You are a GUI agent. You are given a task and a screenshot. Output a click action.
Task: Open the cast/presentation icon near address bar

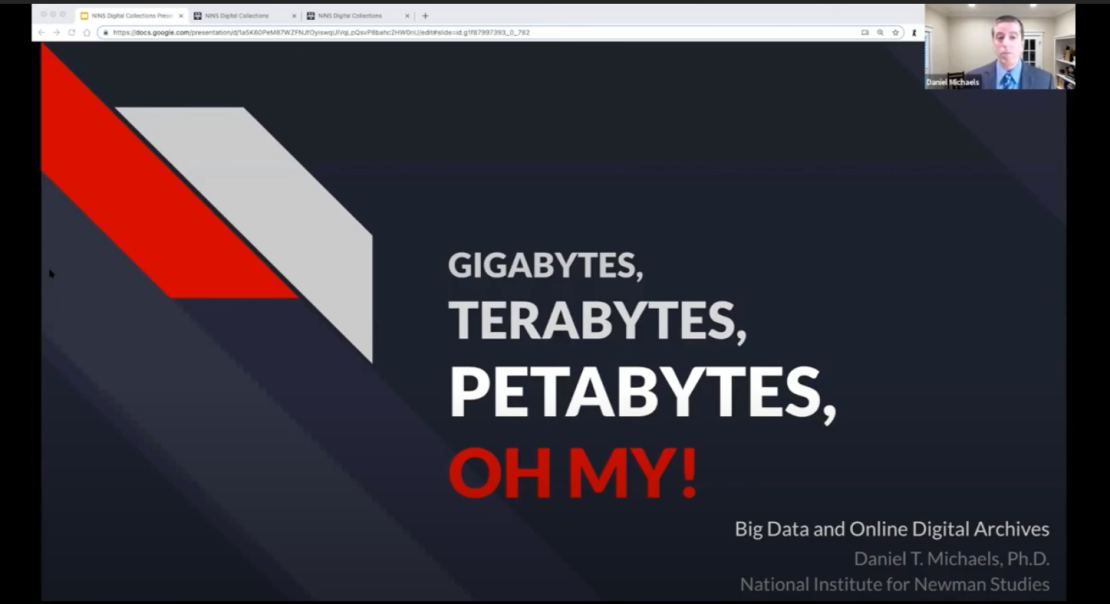865,32
